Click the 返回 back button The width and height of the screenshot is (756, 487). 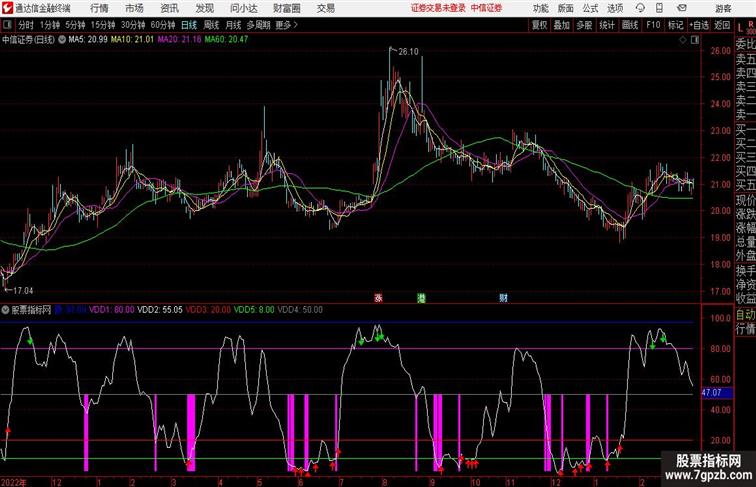(722, 25)
